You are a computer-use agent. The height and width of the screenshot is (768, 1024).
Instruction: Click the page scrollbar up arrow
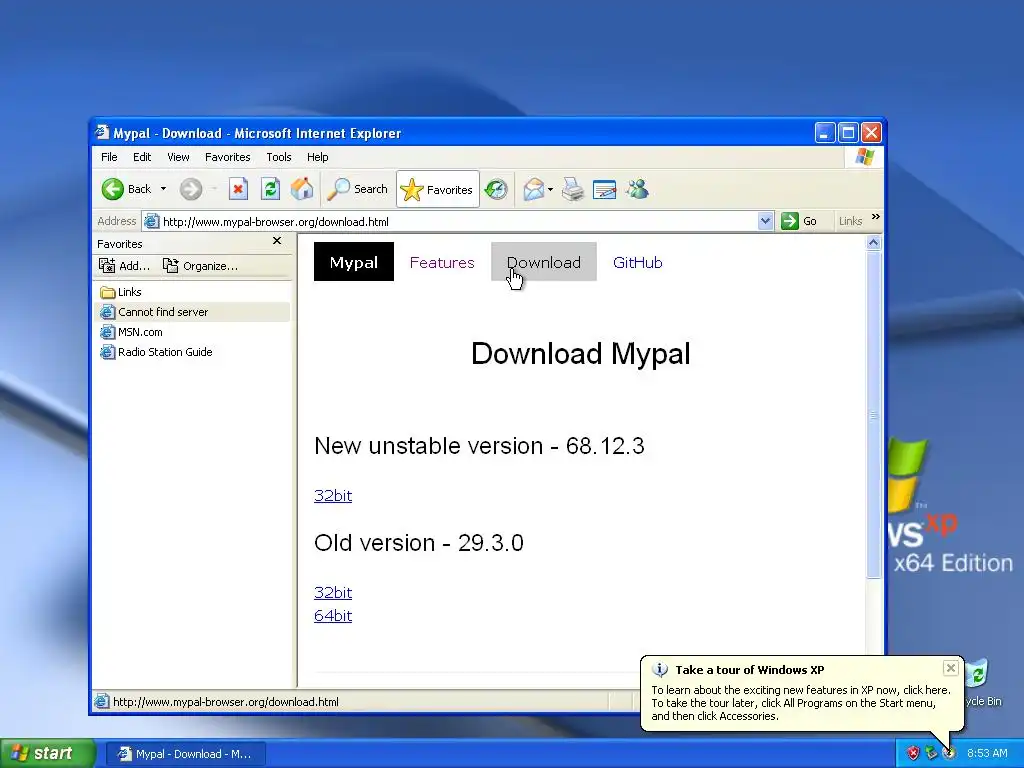[873, 243]
